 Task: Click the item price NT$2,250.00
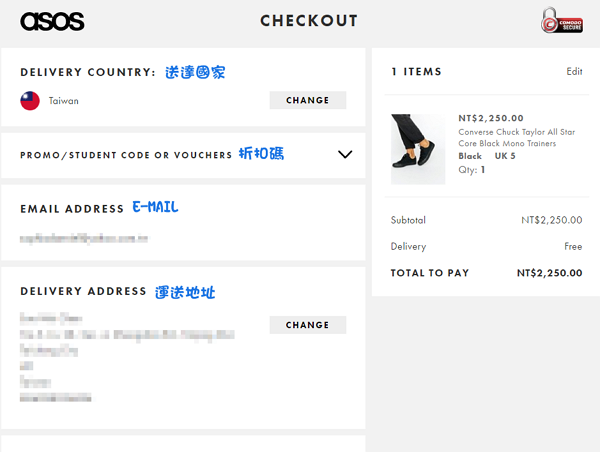(491, 118)
